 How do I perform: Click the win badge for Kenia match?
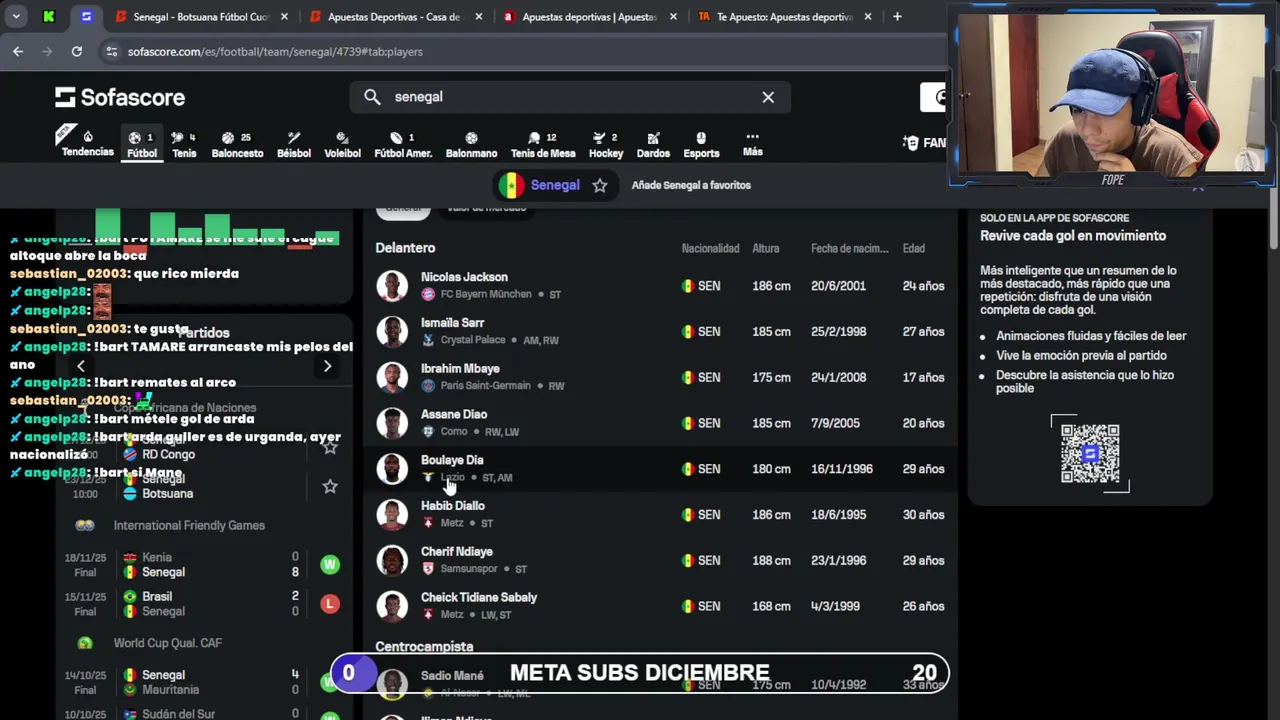tap(330, 565)
